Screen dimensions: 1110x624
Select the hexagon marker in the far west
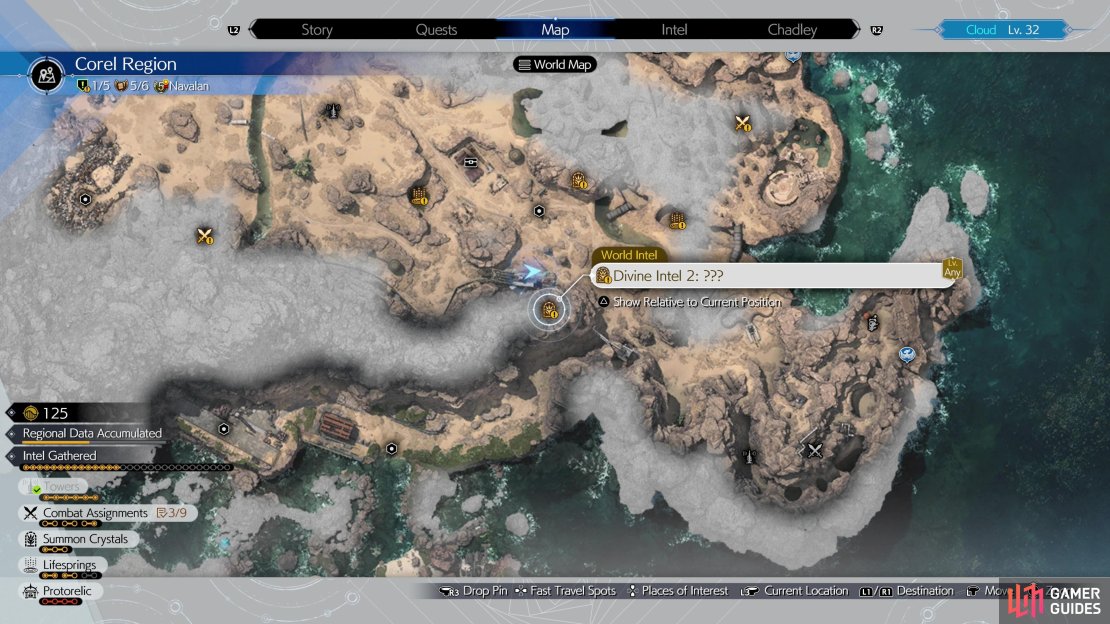85,199
